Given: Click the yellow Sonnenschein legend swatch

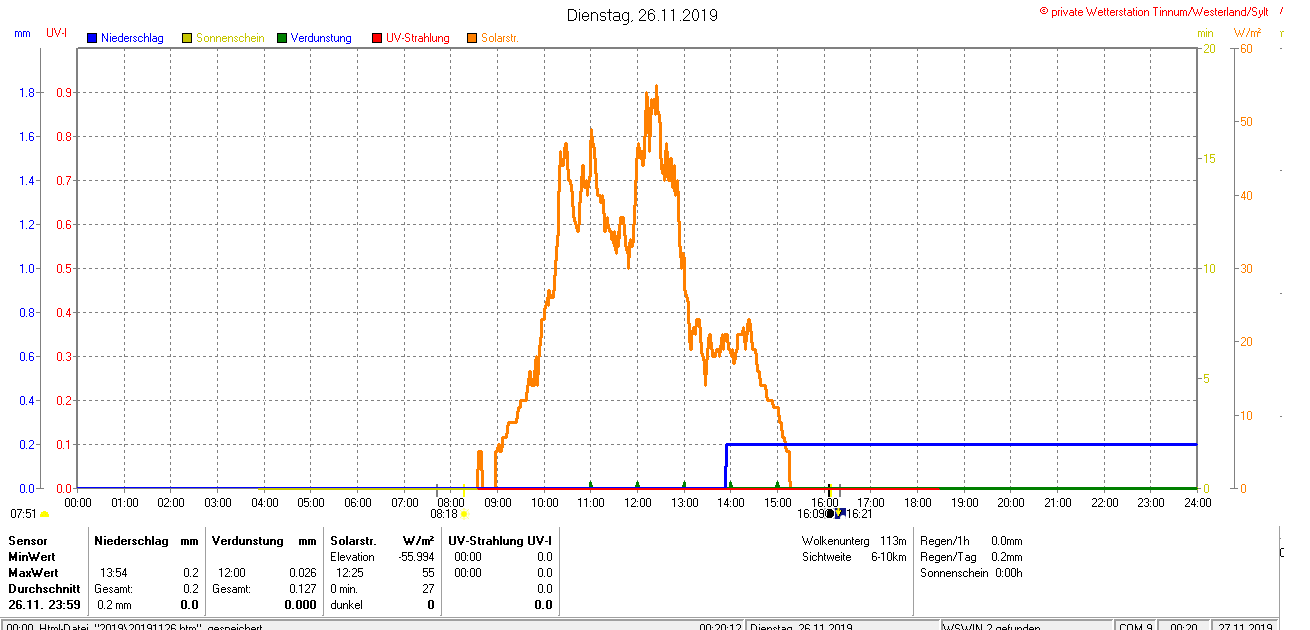Looking at the screenshot, I should coord(186,38).
